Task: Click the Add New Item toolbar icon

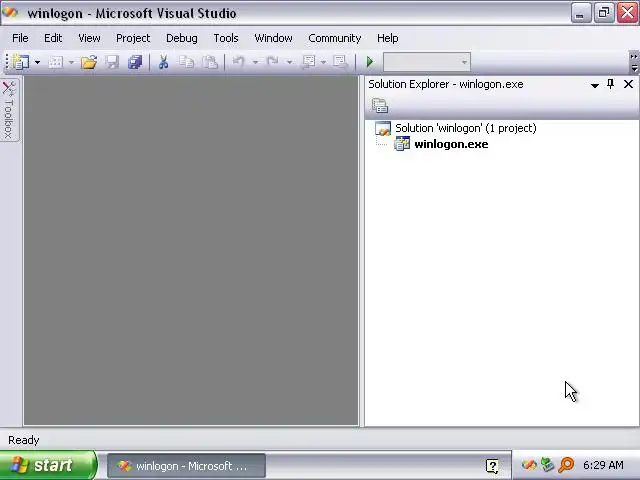Action: [56, 62]
